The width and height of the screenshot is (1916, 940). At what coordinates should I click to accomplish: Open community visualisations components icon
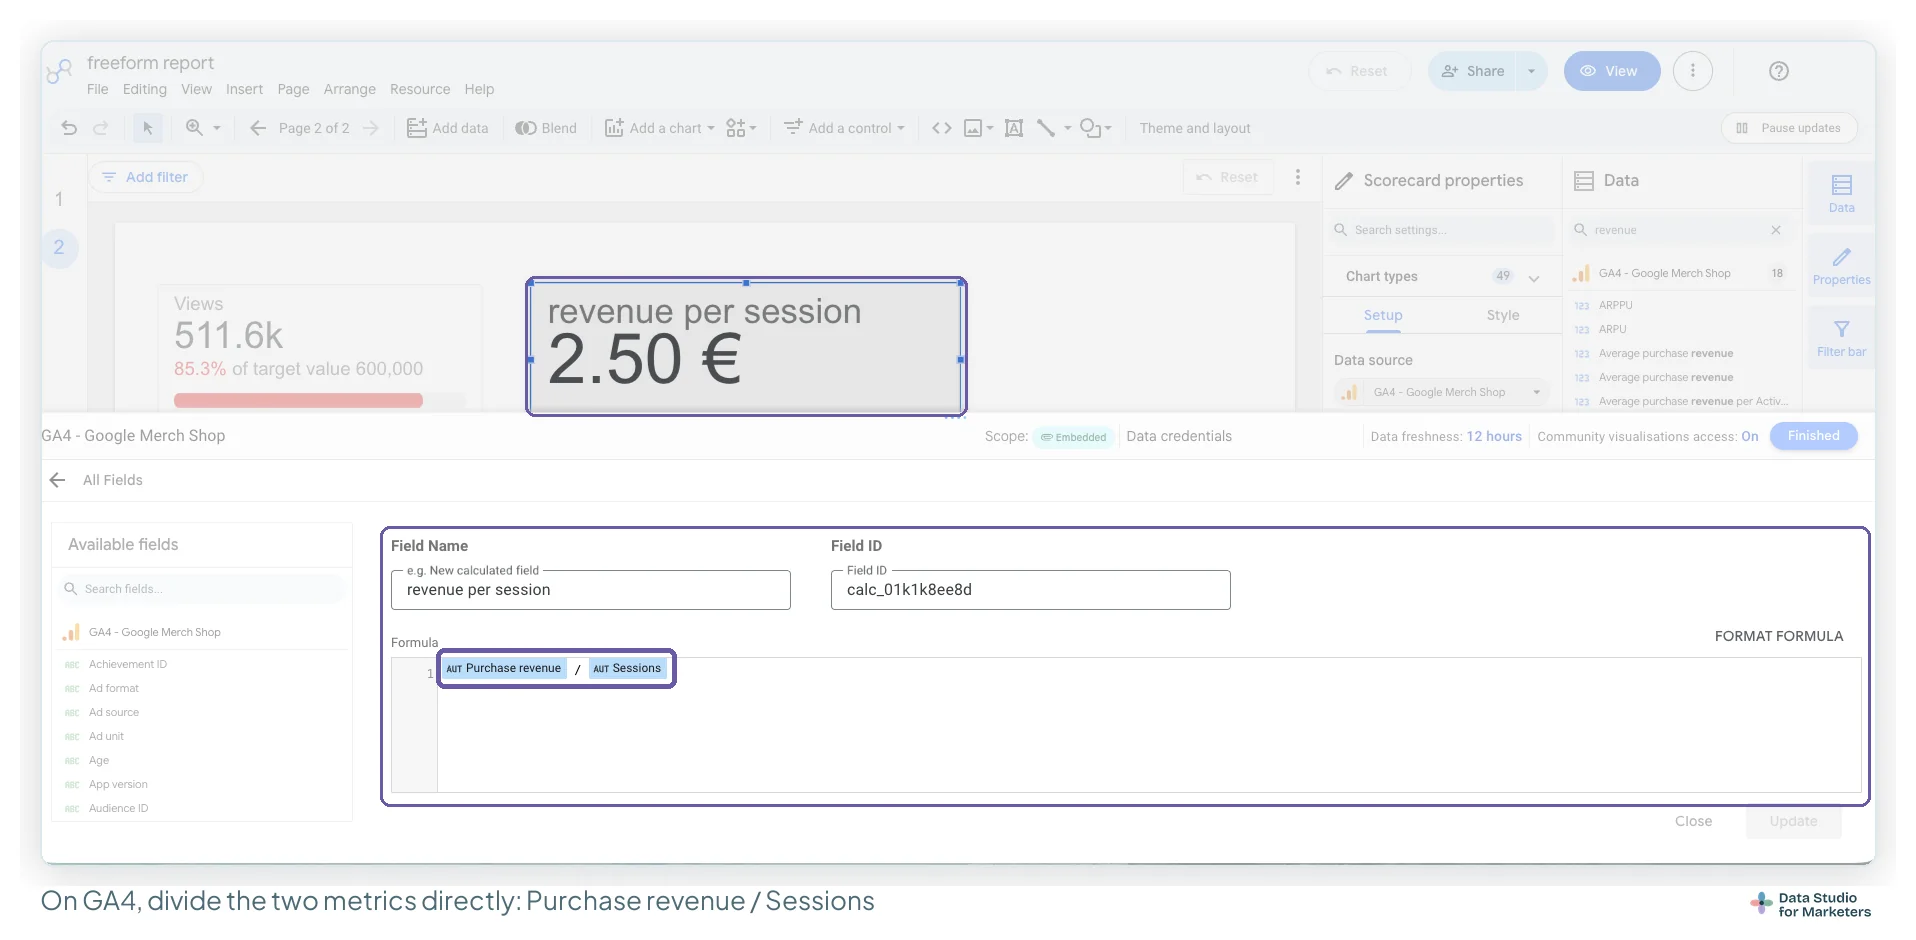coord(736,128)
